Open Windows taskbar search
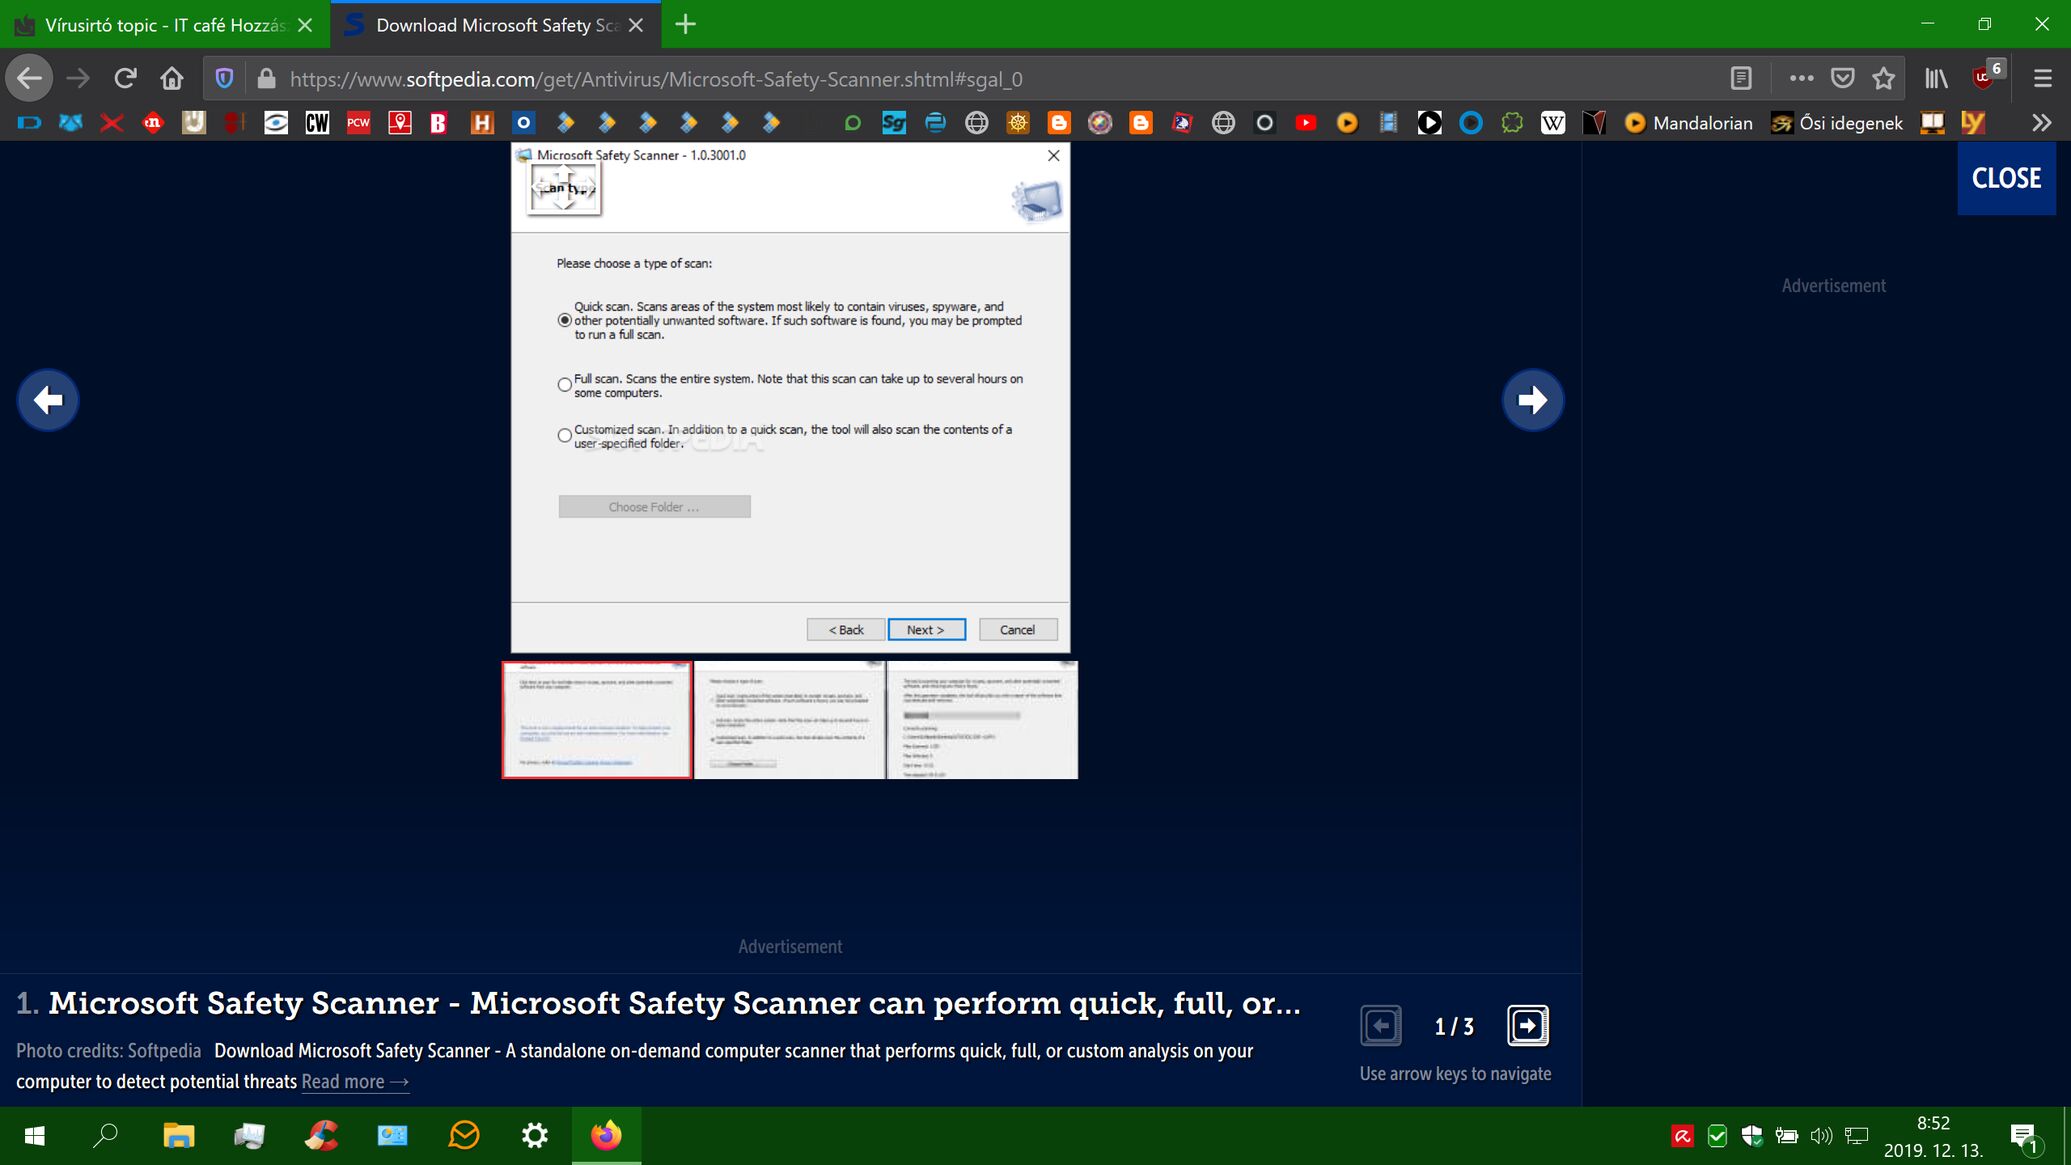The image size is (2071, 1165). (x=105, y=1135)
